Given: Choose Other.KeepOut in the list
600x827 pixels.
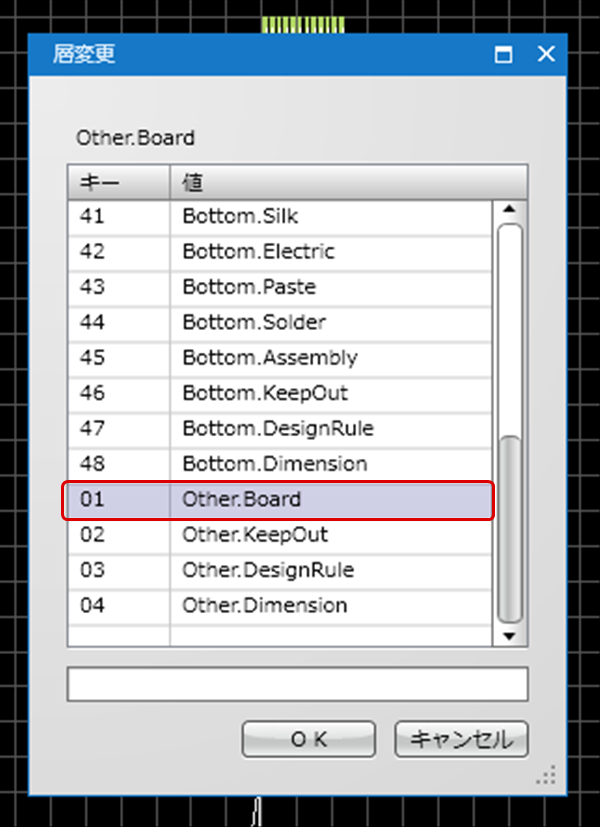Looking at the screenshot, I should point(280,535).
